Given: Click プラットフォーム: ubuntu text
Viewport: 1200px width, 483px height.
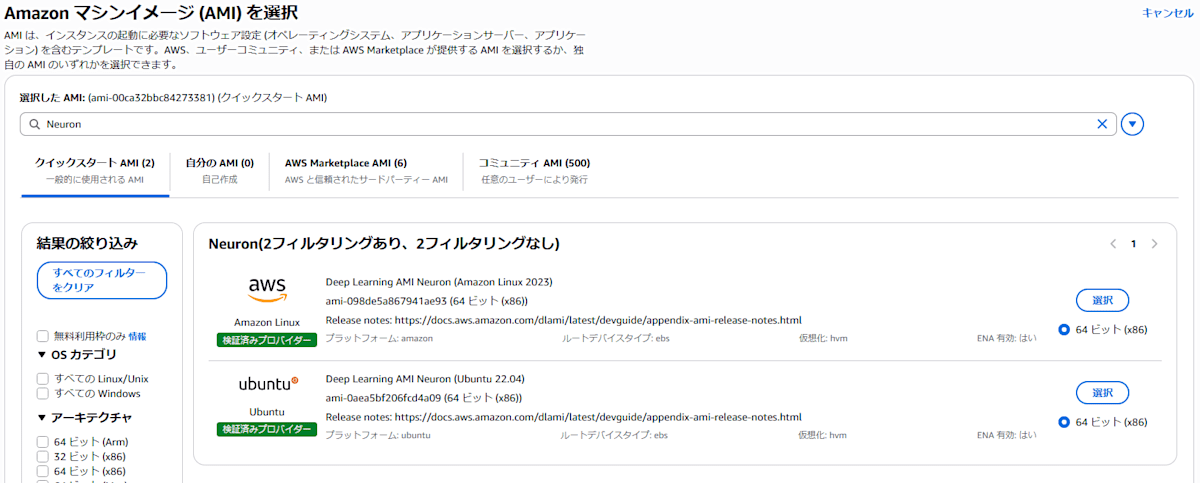Looking at the screenshot, I should tap(378, 435).
